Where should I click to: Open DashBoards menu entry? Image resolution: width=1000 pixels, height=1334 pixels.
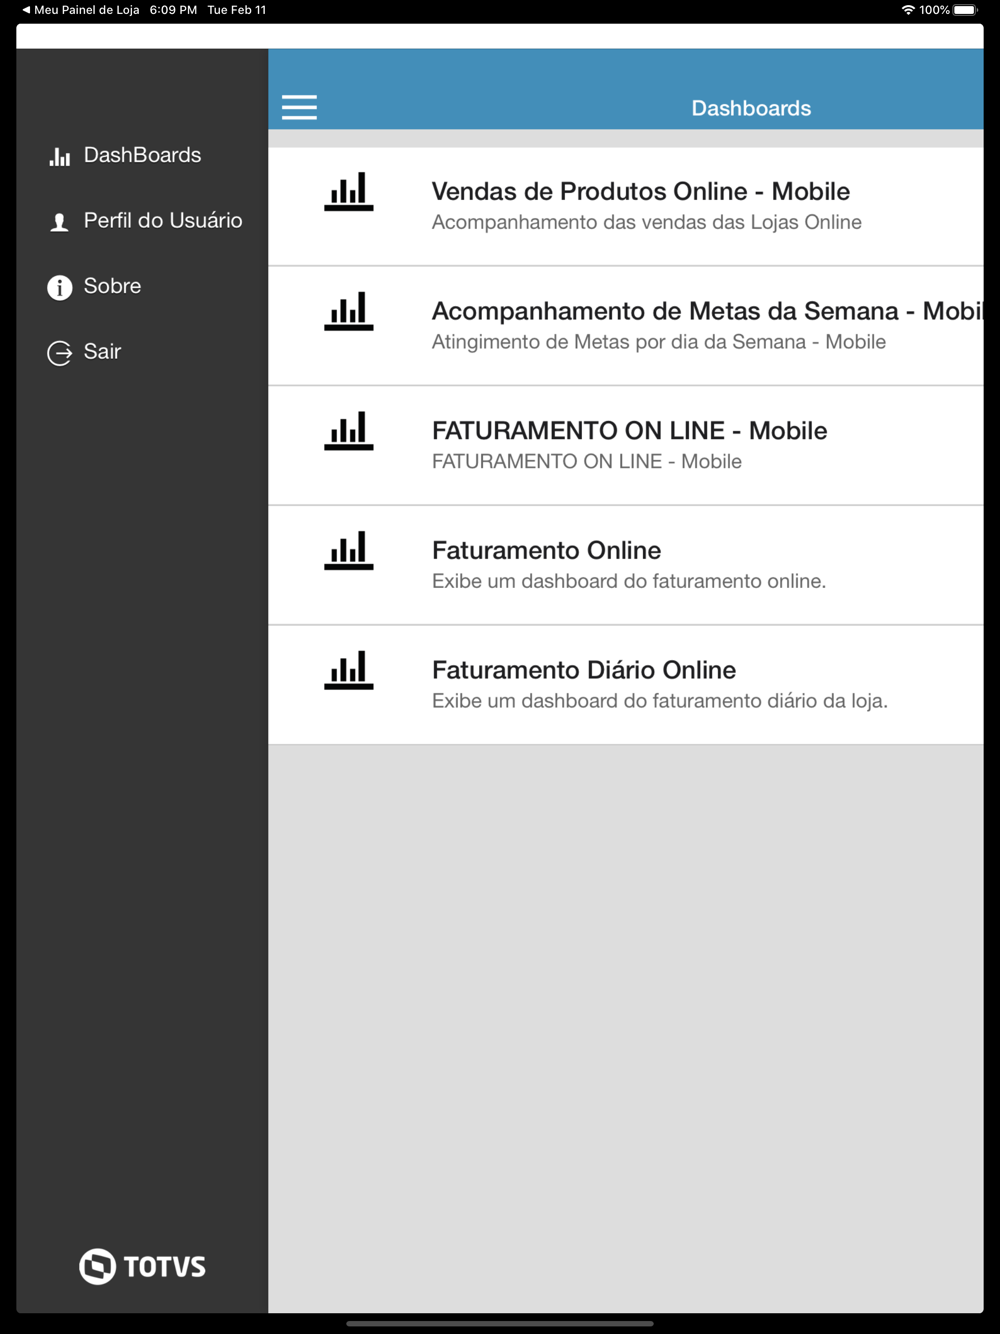point(142,155)
